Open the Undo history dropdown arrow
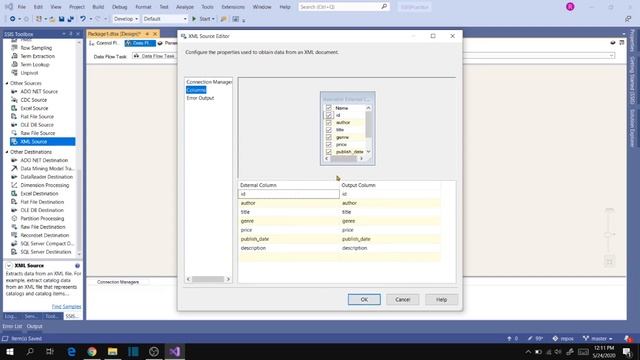This screenshot has height=360, width=640. click(x=90, y=19)
